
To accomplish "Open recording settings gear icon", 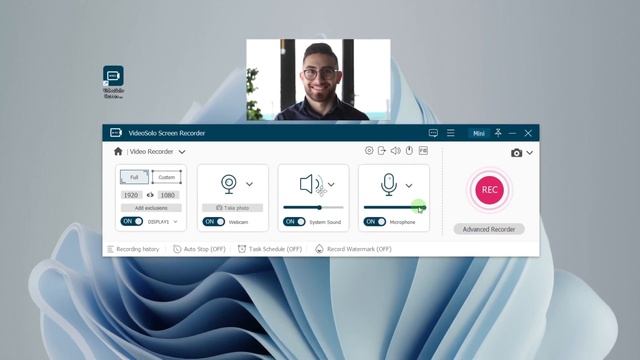I will pyautogui.click(x=369, y=151).
